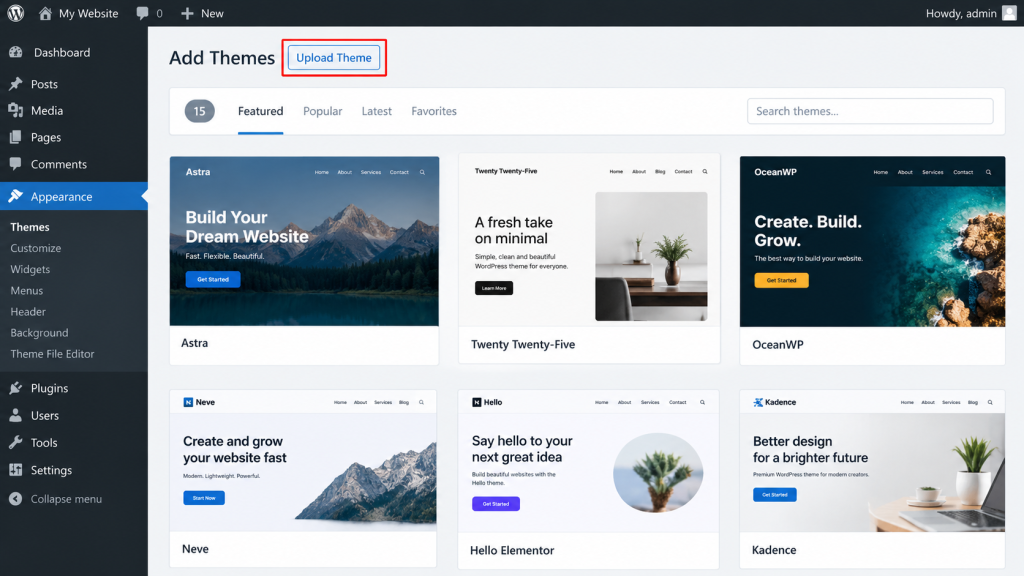Click My Website in admin bar
The image size is (1024, 576).
(88, 13)
